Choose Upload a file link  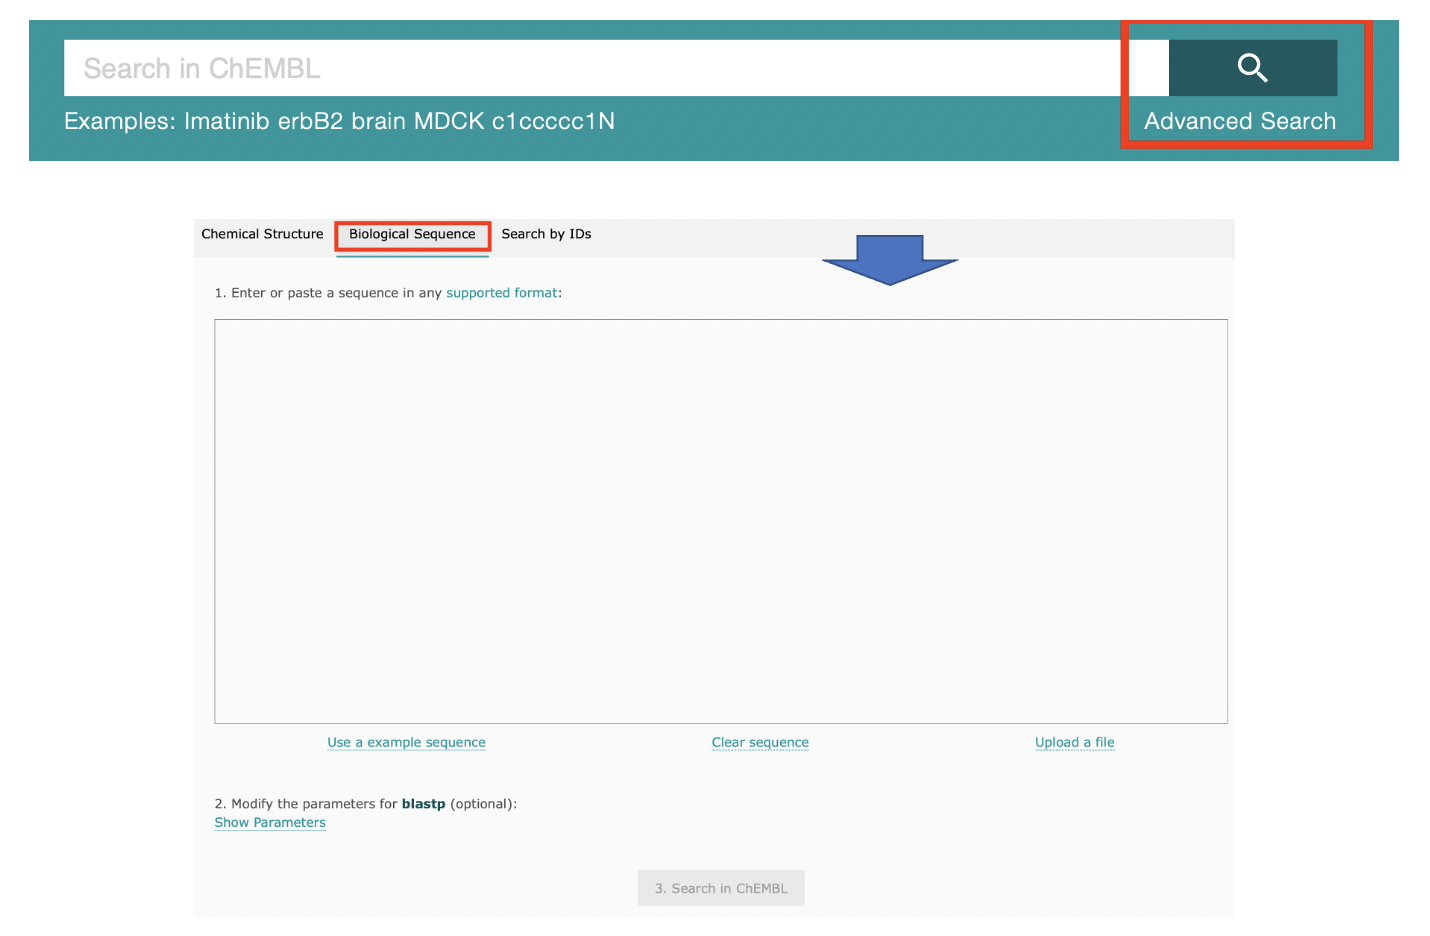tap(1074, 742)
